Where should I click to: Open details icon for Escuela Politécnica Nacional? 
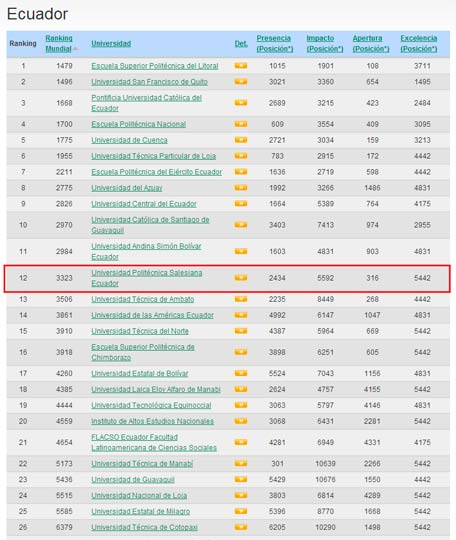tap(241, 124)
